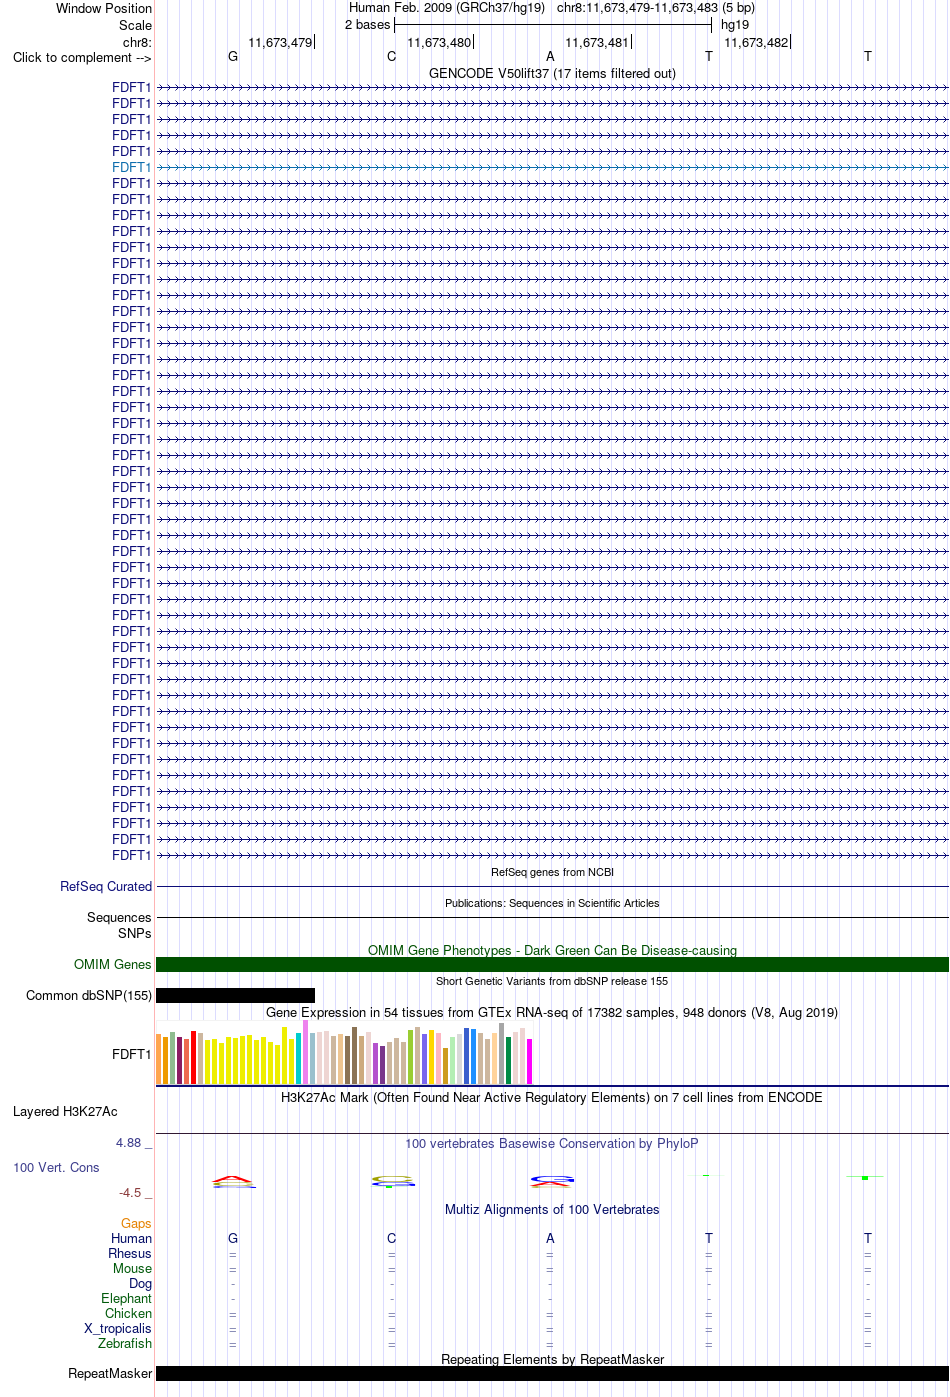Click the 'OMIM Genes' track label
950x1397 pixels.
coord(113,964)
